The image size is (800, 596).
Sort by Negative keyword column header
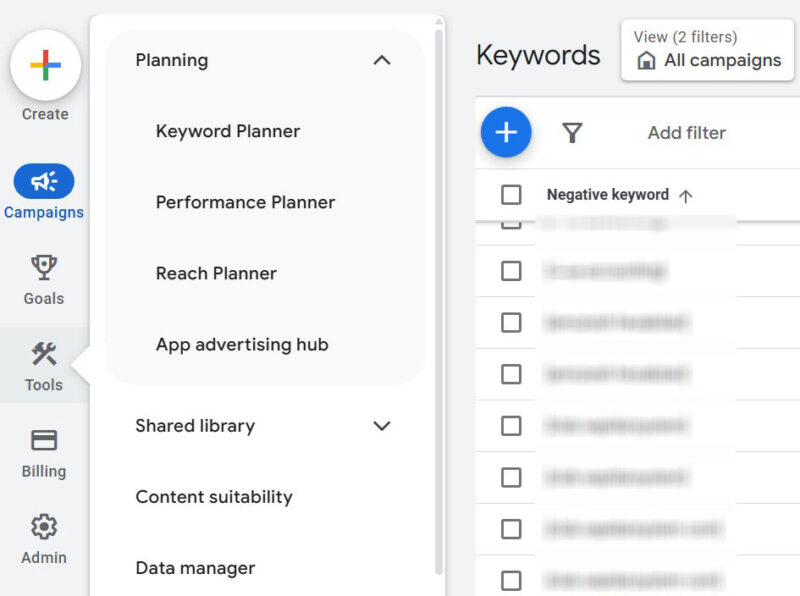[x=608, y=195]
